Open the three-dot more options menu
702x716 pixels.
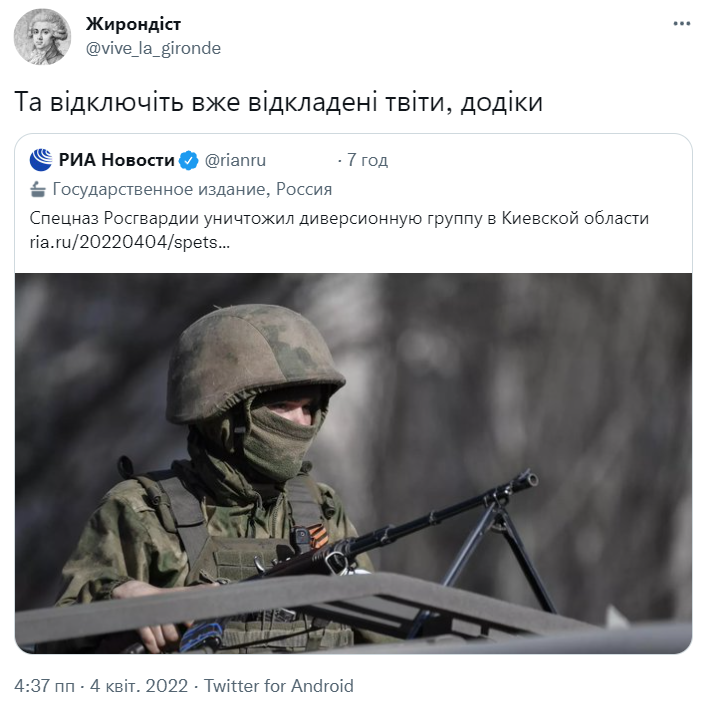click(x=681, y=23)
